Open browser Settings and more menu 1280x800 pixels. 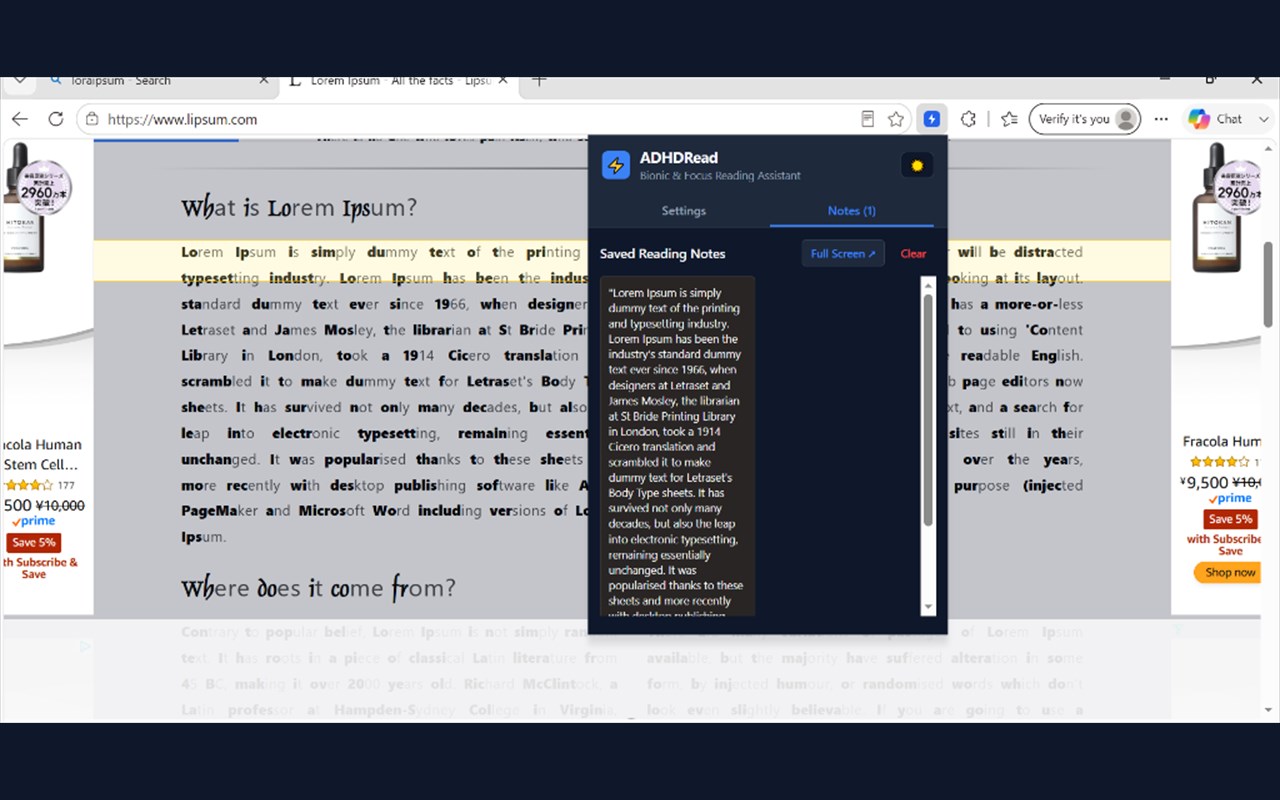pos(1161,119)
